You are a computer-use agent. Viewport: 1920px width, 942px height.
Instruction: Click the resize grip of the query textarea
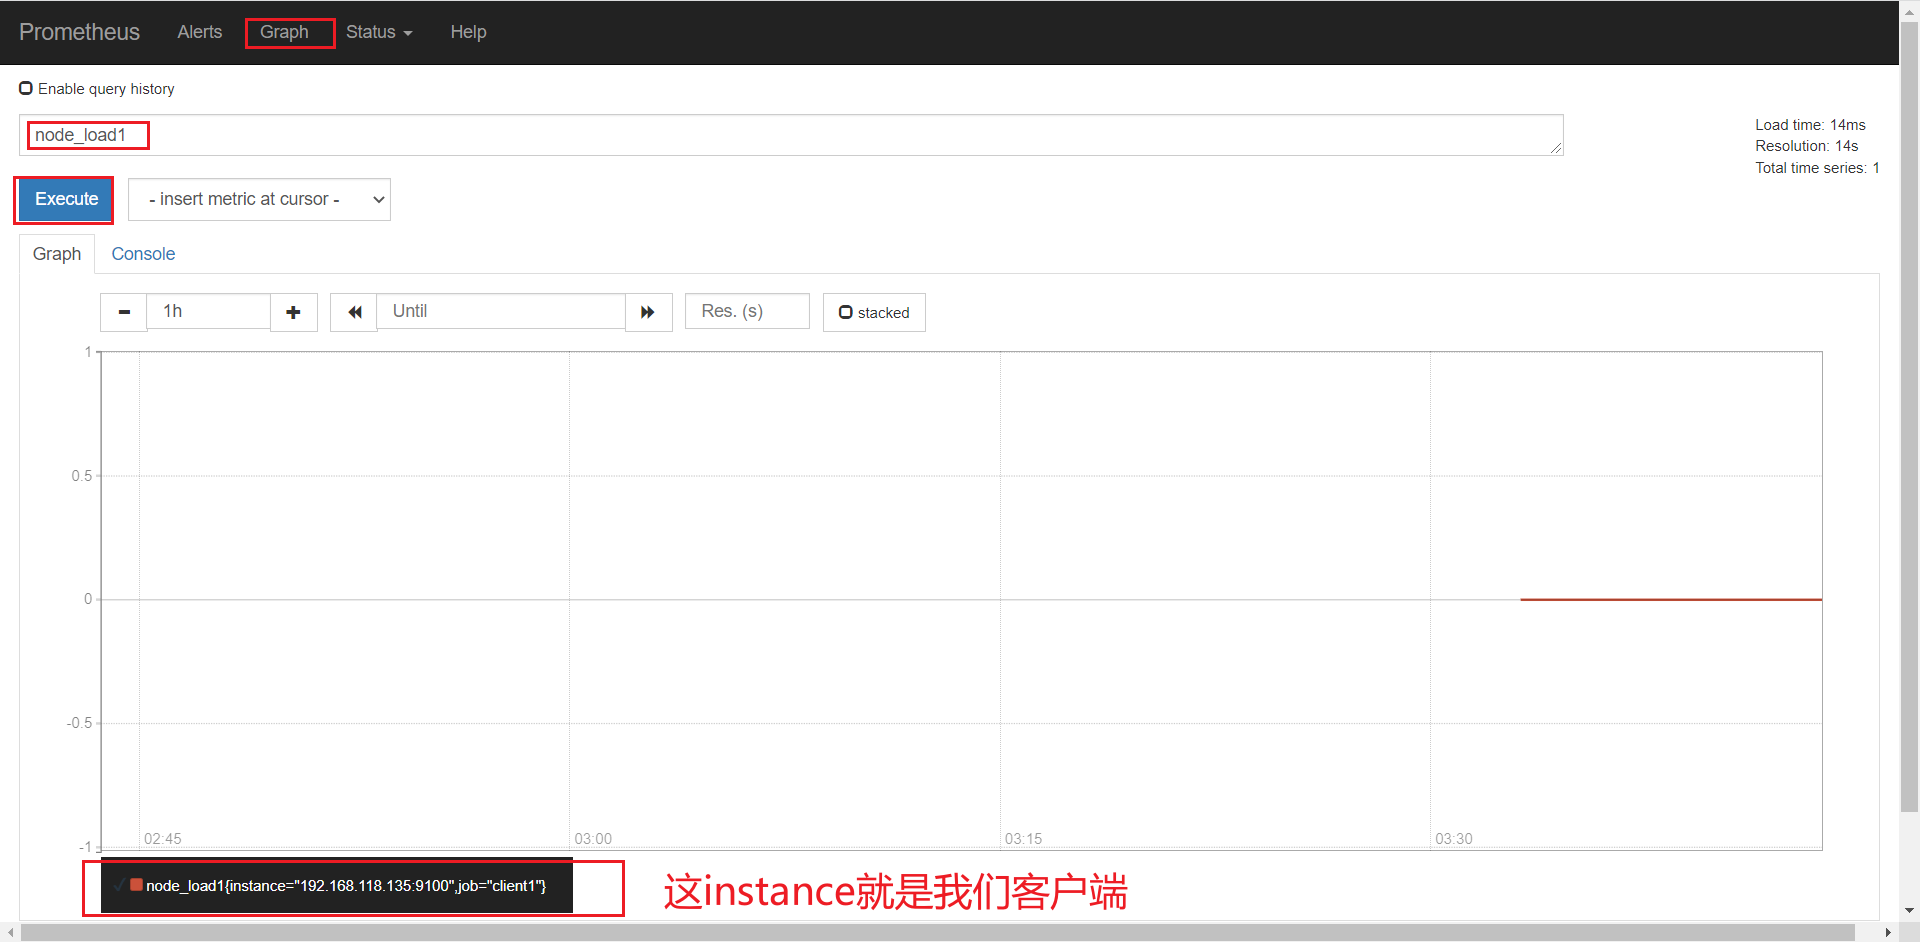[1554, 148]
